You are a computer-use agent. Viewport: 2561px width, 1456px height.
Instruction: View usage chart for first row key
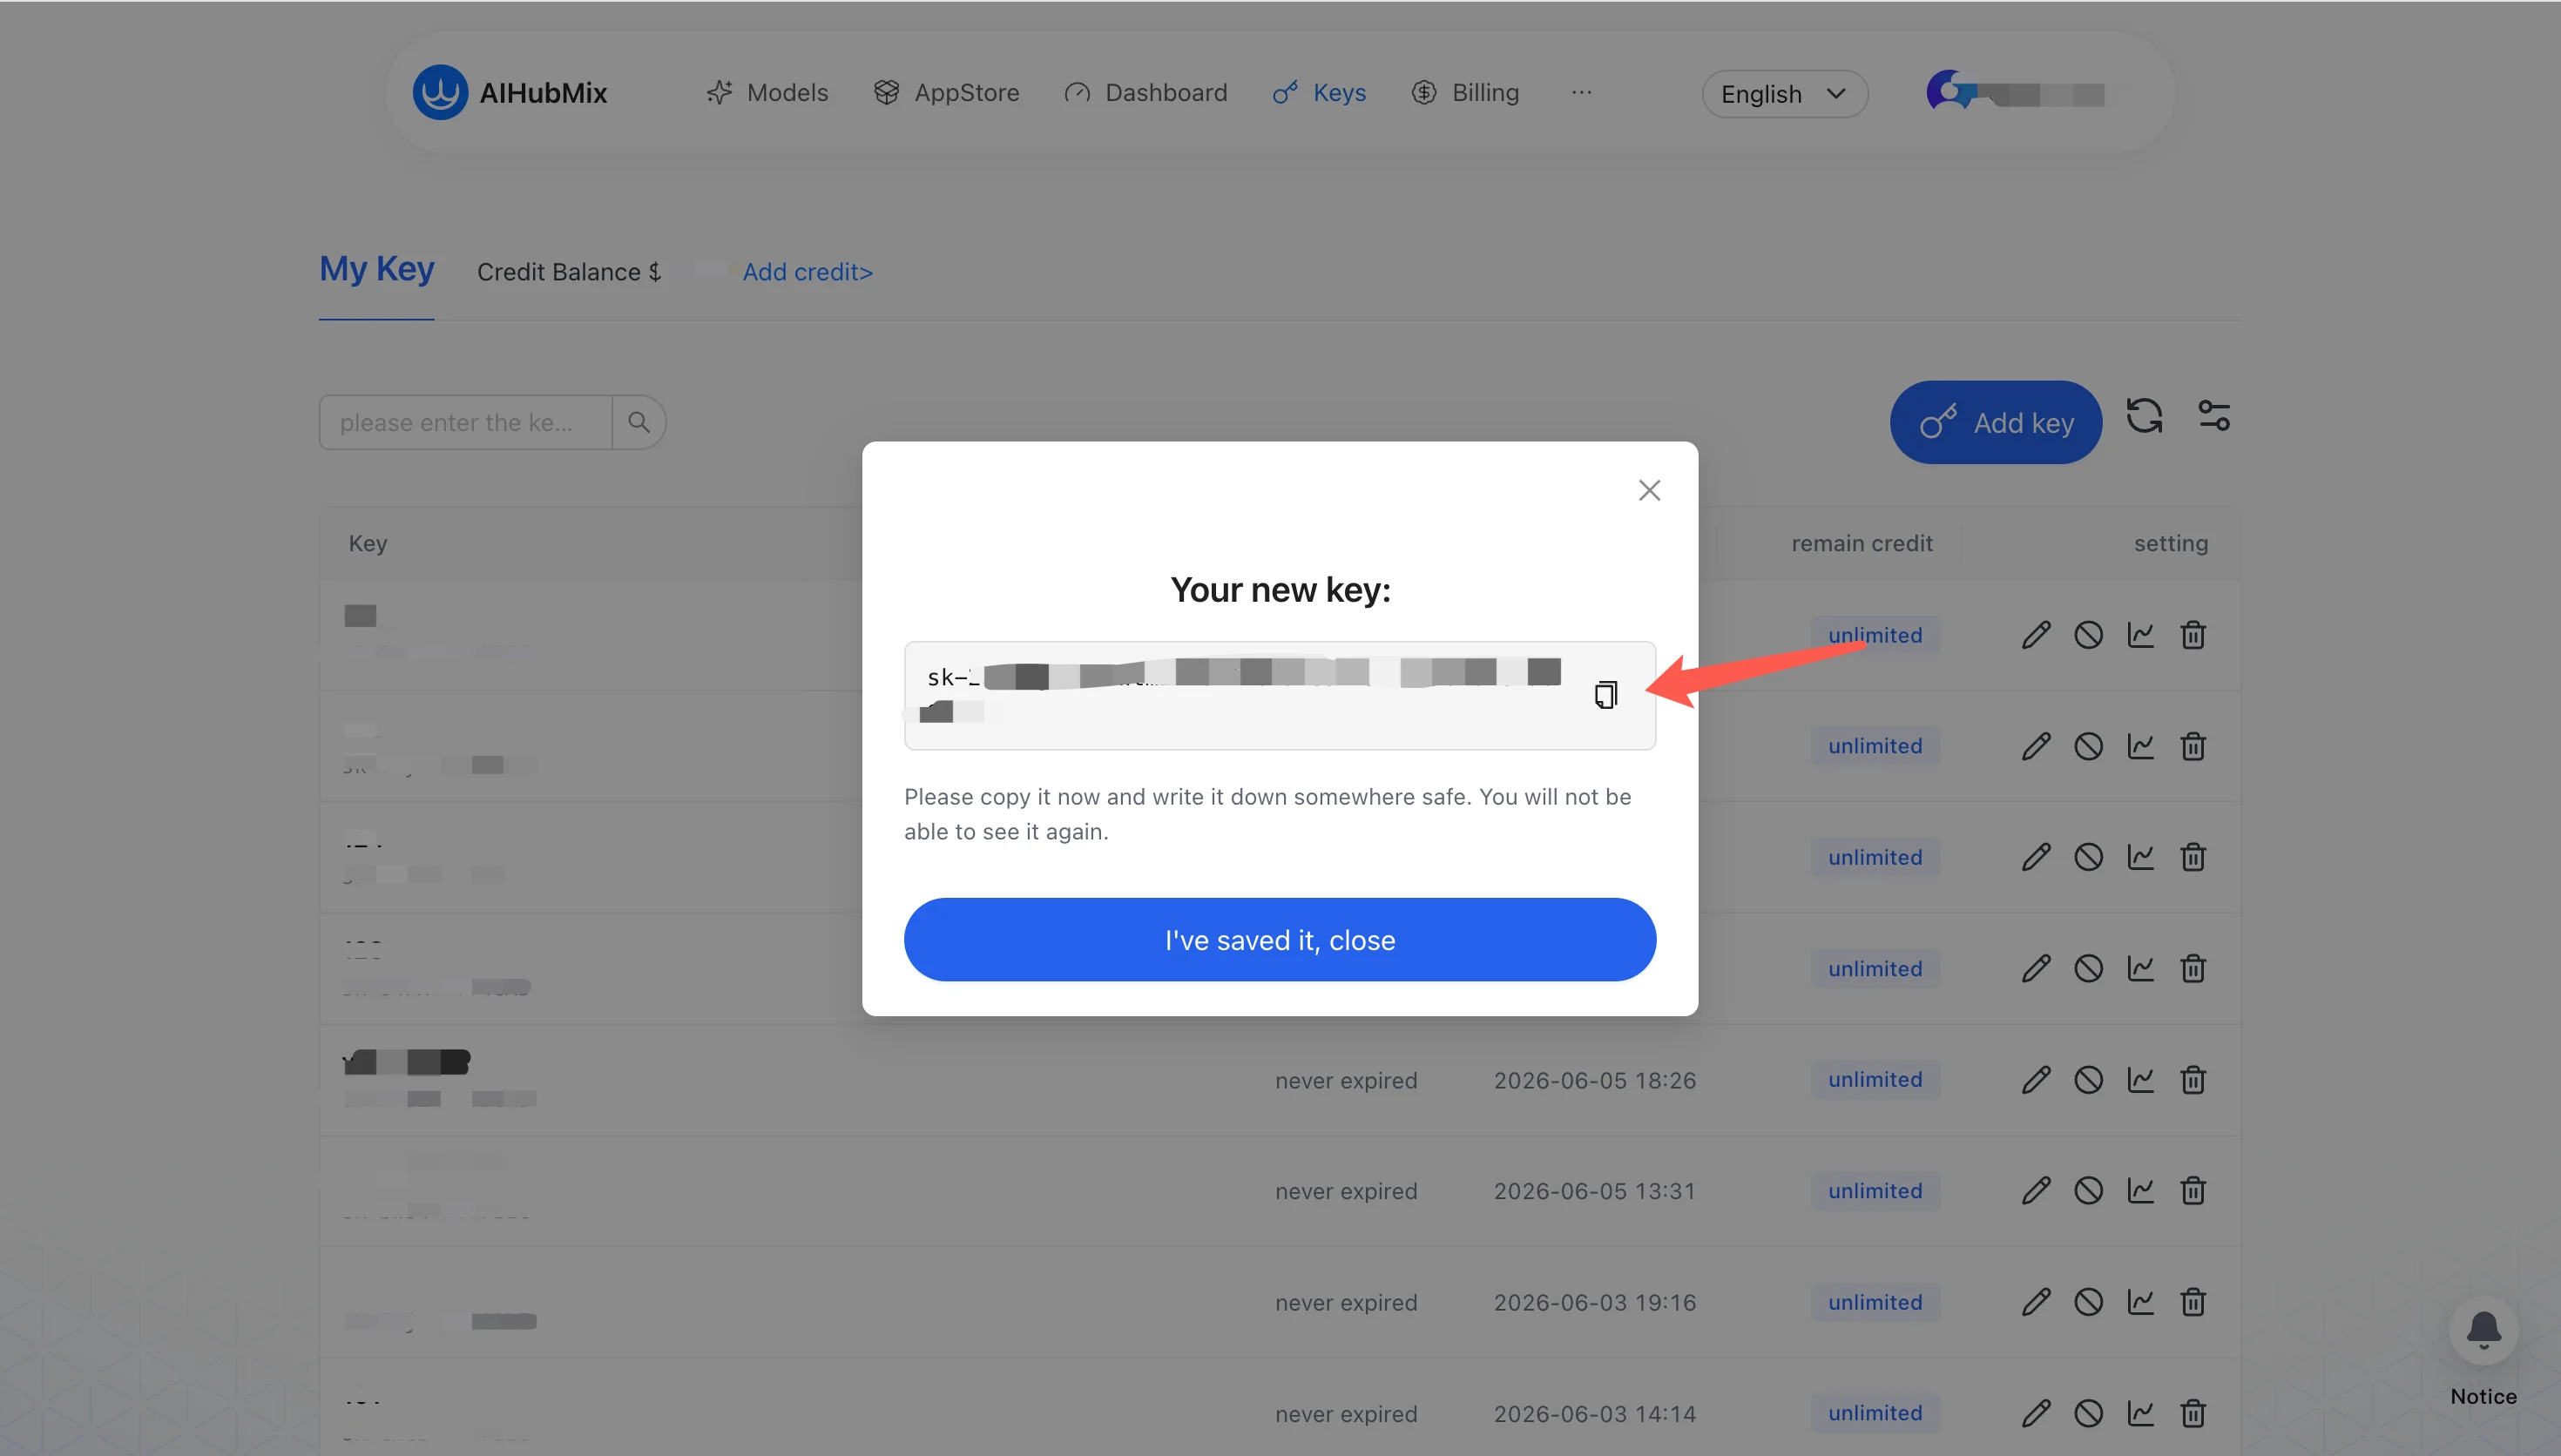(x=2140, y=635)
